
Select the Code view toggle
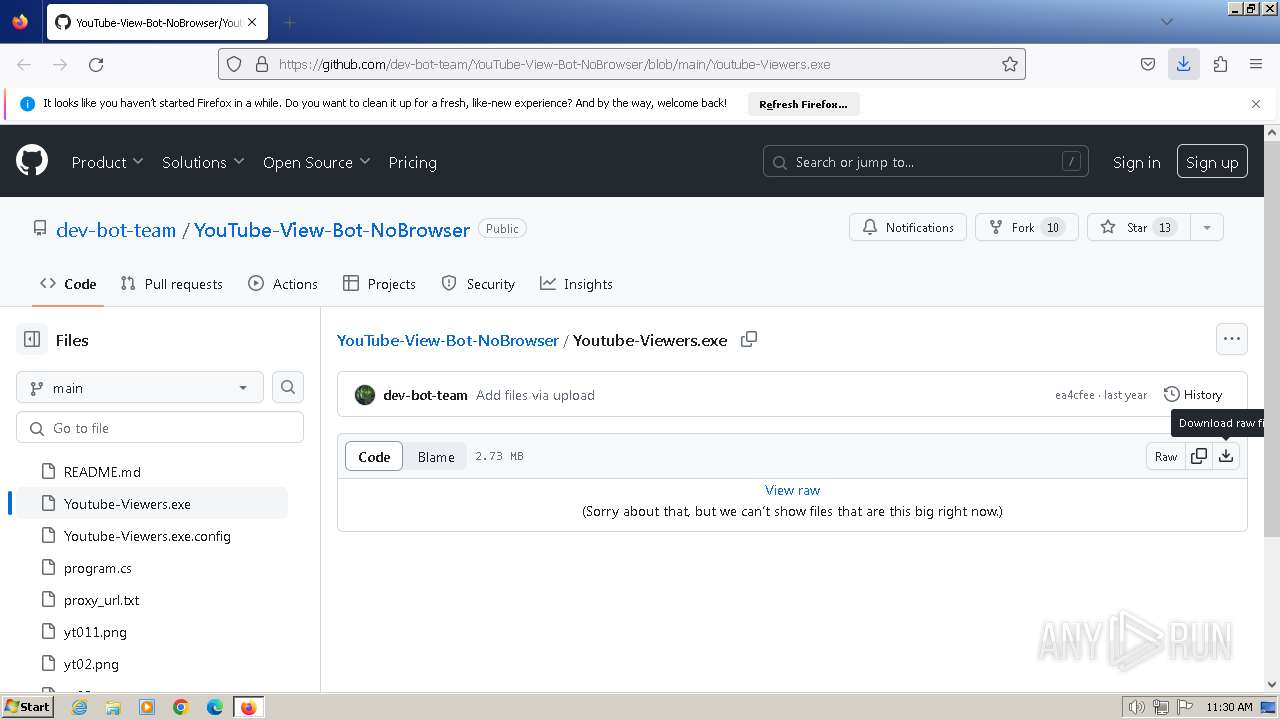[x=374, y=456]
